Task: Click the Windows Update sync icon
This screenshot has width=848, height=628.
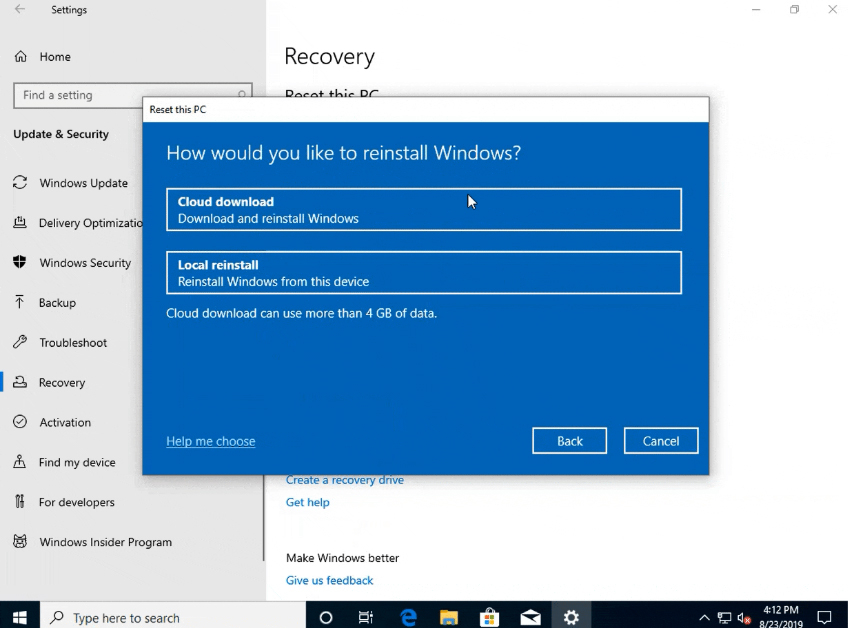Action: 20,183
